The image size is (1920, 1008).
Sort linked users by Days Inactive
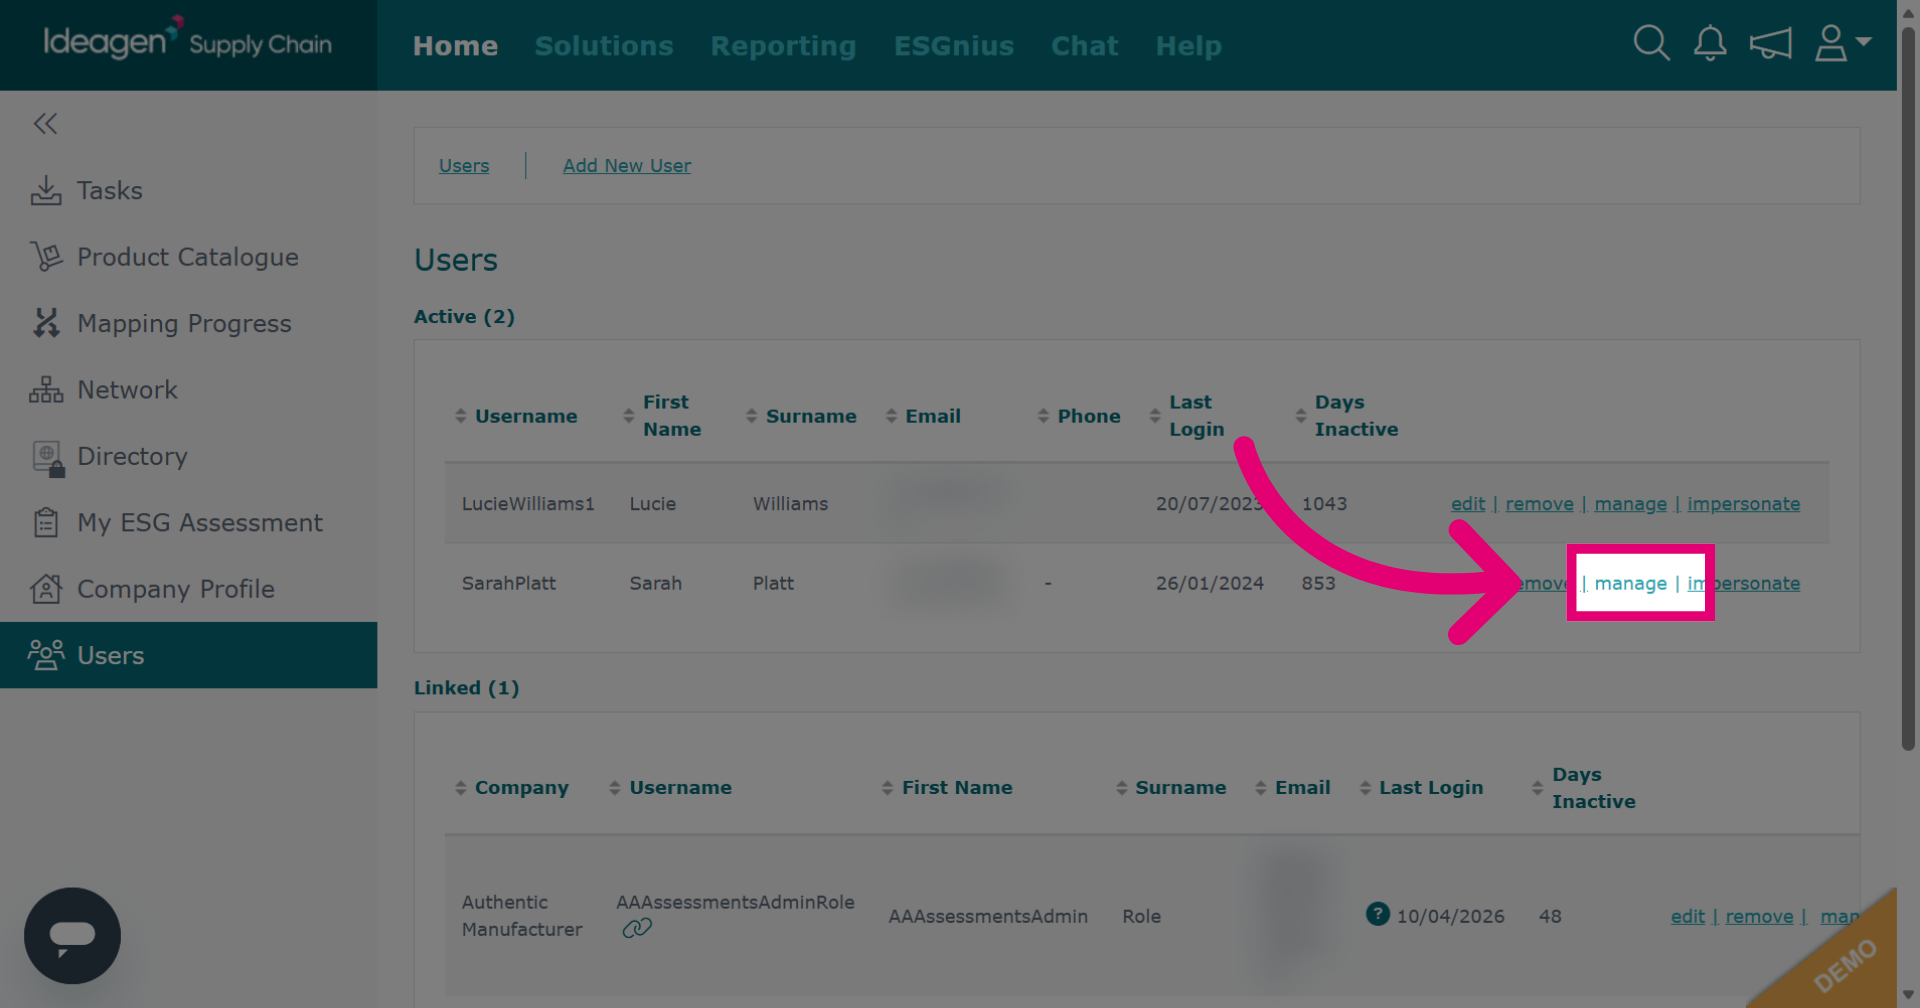[1584, 788]
